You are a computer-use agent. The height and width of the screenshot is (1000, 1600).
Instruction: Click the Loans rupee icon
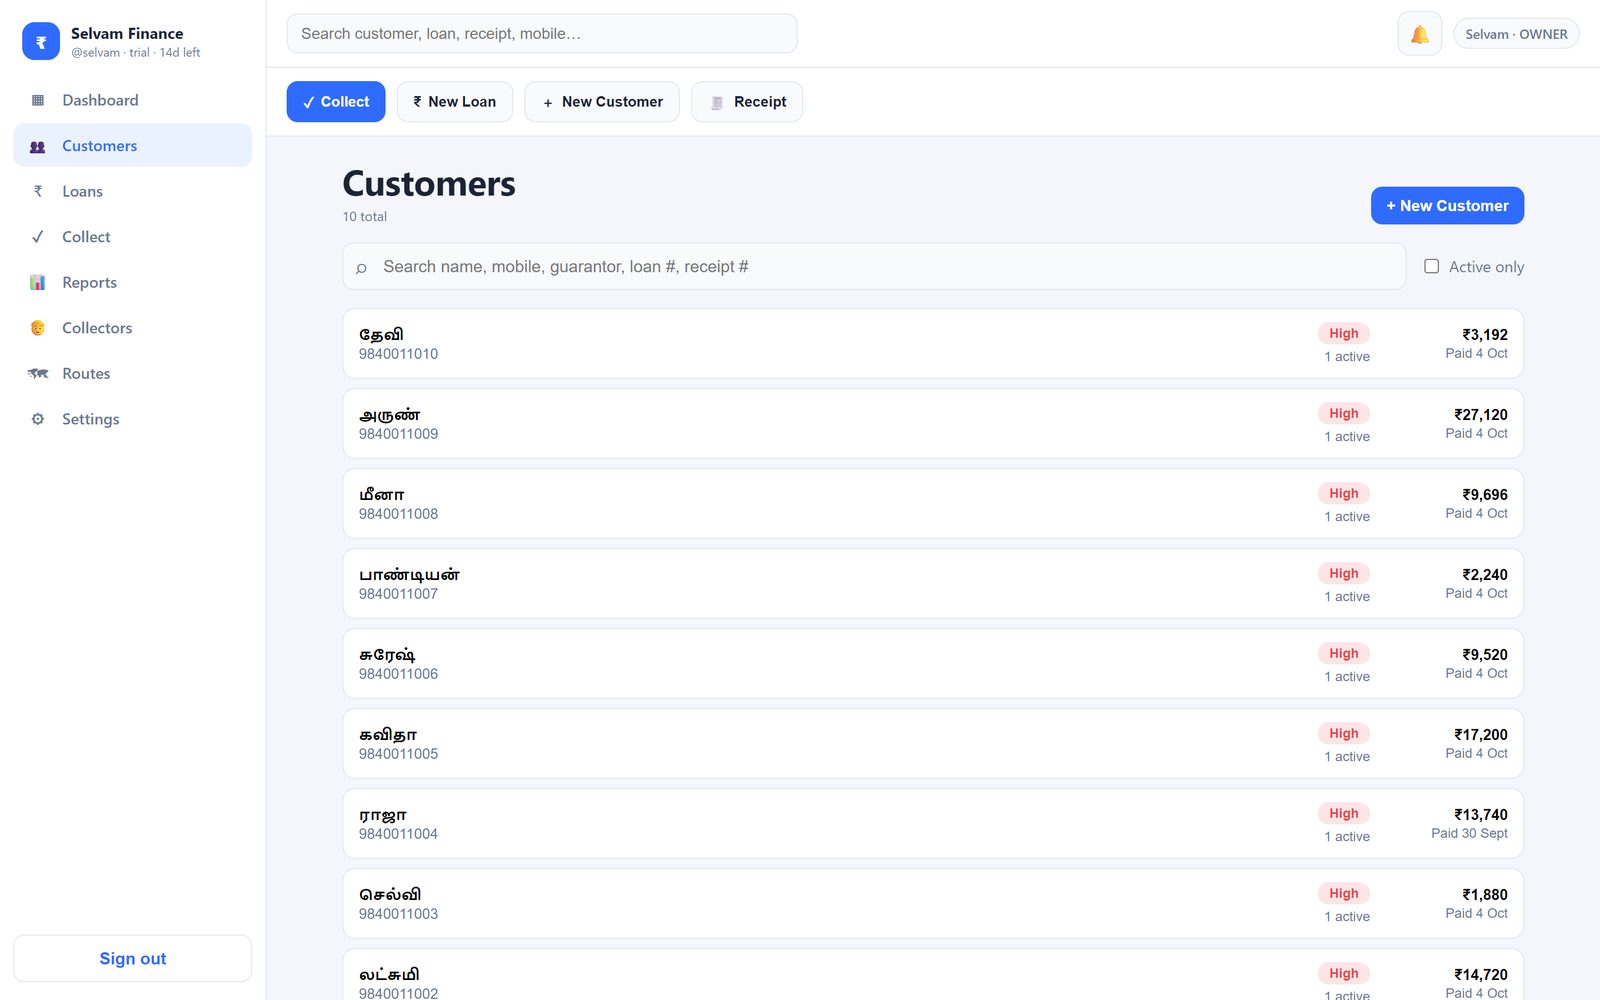tap(38, 191)
